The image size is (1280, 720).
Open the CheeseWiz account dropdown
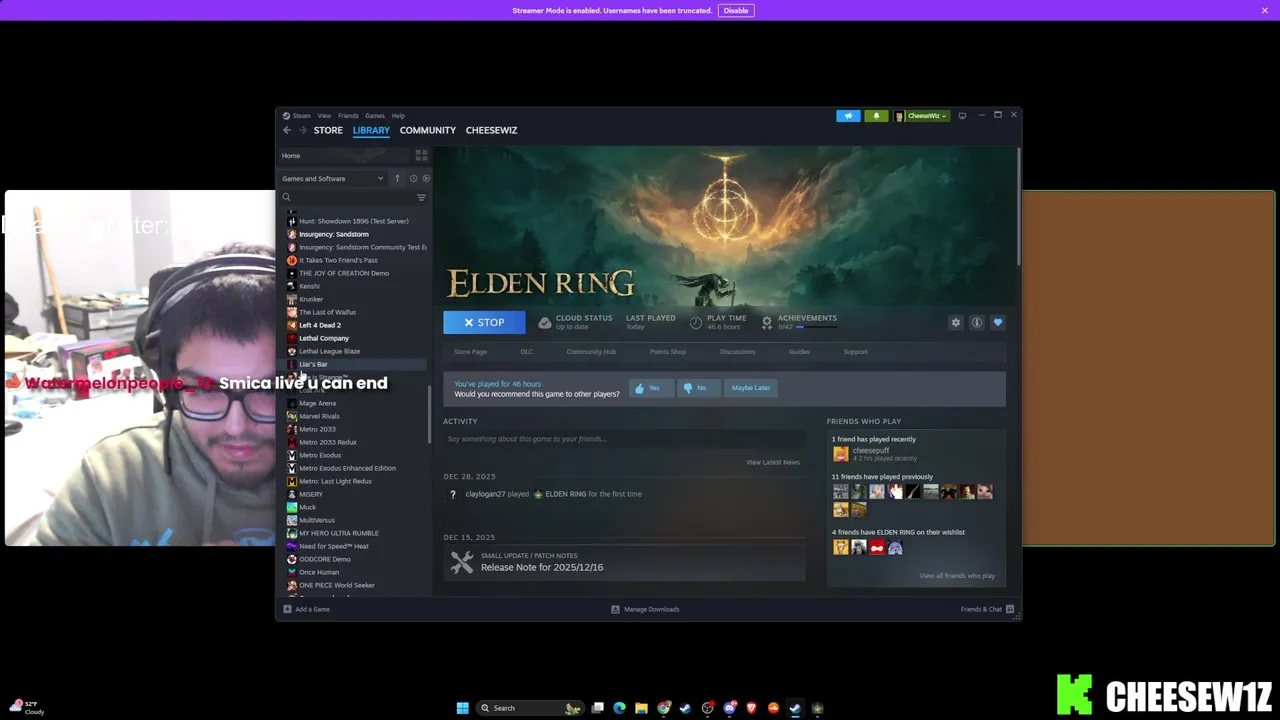(921, 116)
